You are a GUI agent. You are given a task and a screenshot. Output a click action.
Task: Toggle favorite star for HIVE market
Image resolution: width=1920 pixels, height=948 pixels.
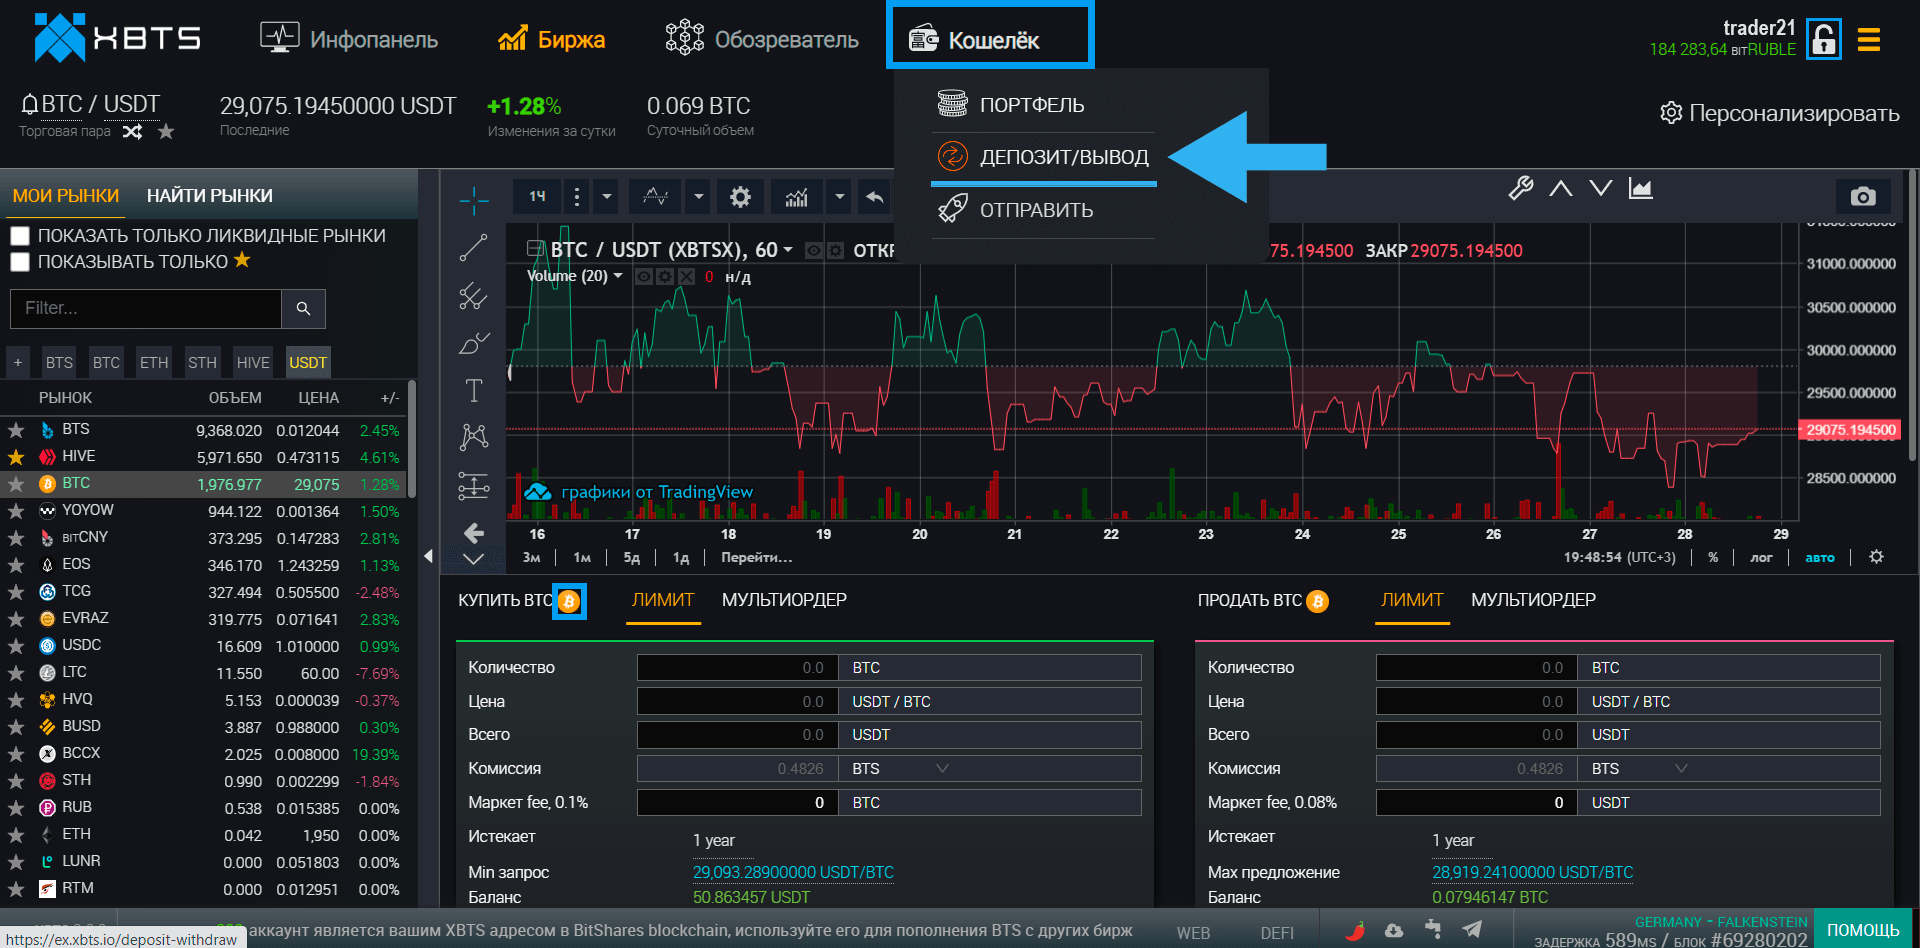click(x=16, y=457)
